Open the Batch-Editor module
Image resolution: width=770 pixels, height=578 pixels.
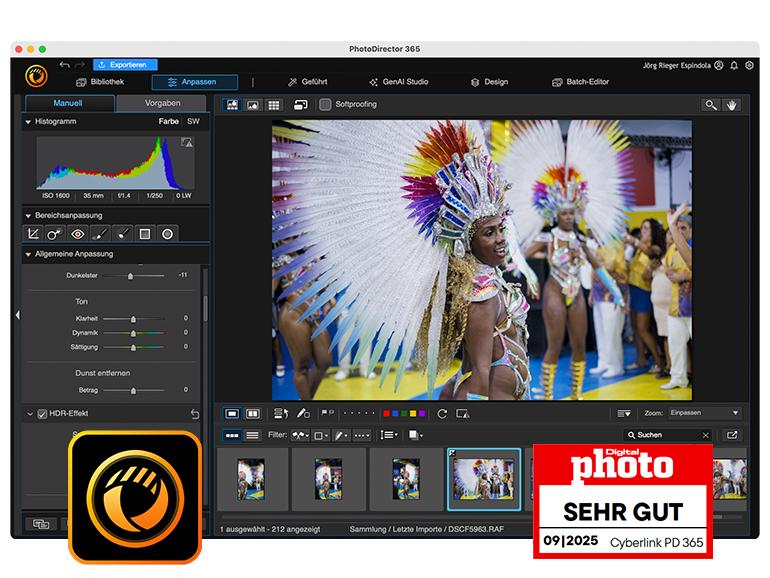click(580, 82)
